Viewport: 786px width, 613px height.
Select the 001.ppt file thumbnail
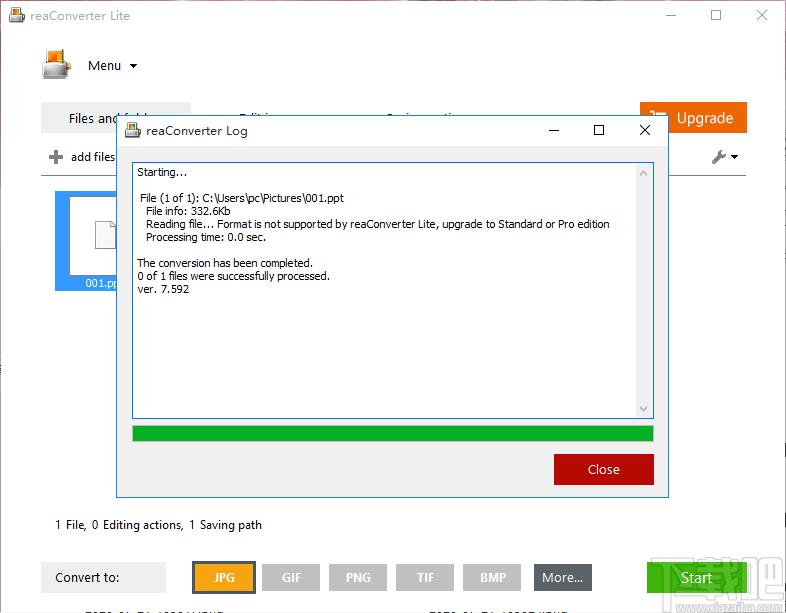pyautogui.click(x=86, y=241)
